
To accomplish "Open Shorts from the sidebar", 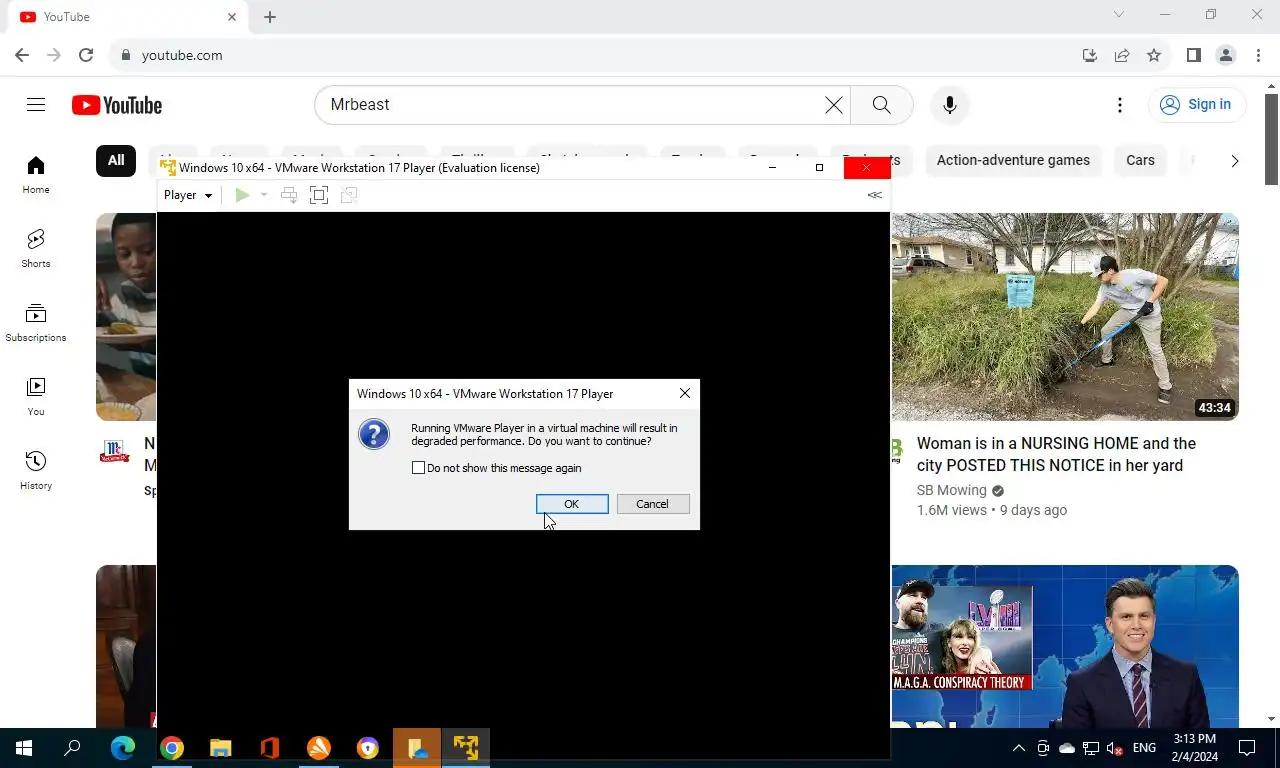I will tap(36, 249).
